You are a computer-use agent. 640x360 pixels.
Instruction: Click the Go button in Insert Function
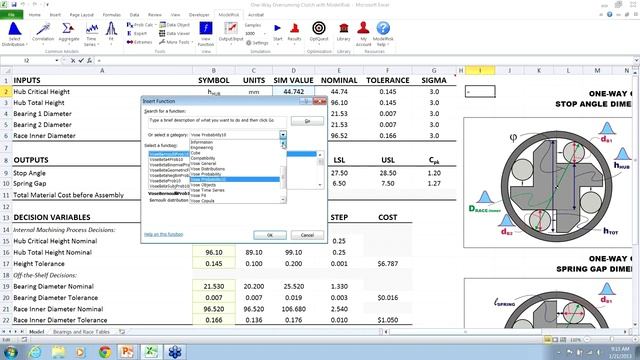[307, 121]
